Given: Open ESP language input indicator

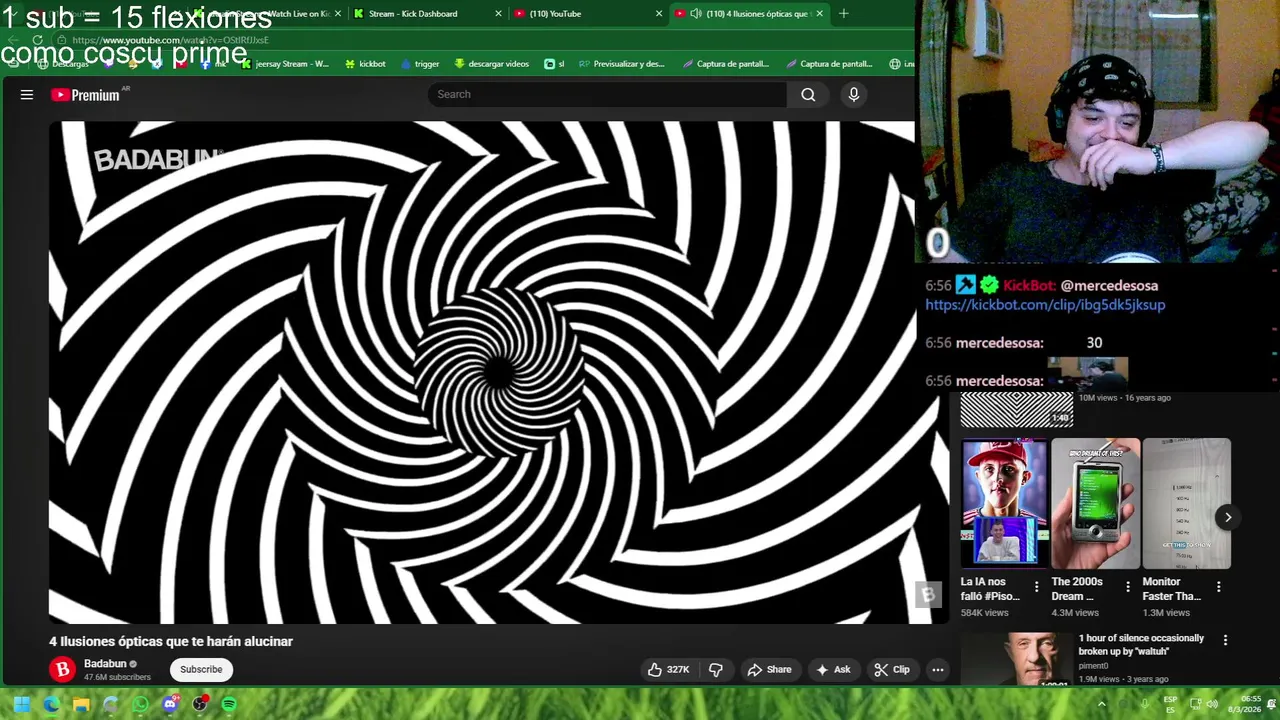Looking at the screenshot, I should pos(1170,704).
